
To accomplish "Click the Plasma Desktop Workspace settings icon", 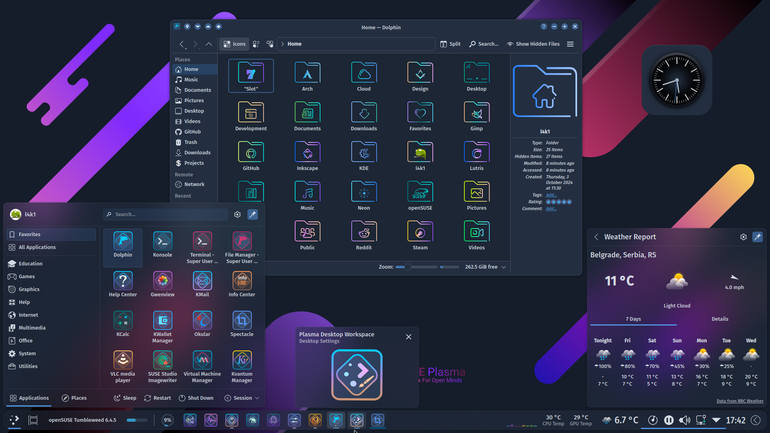I will coord(357,375).
